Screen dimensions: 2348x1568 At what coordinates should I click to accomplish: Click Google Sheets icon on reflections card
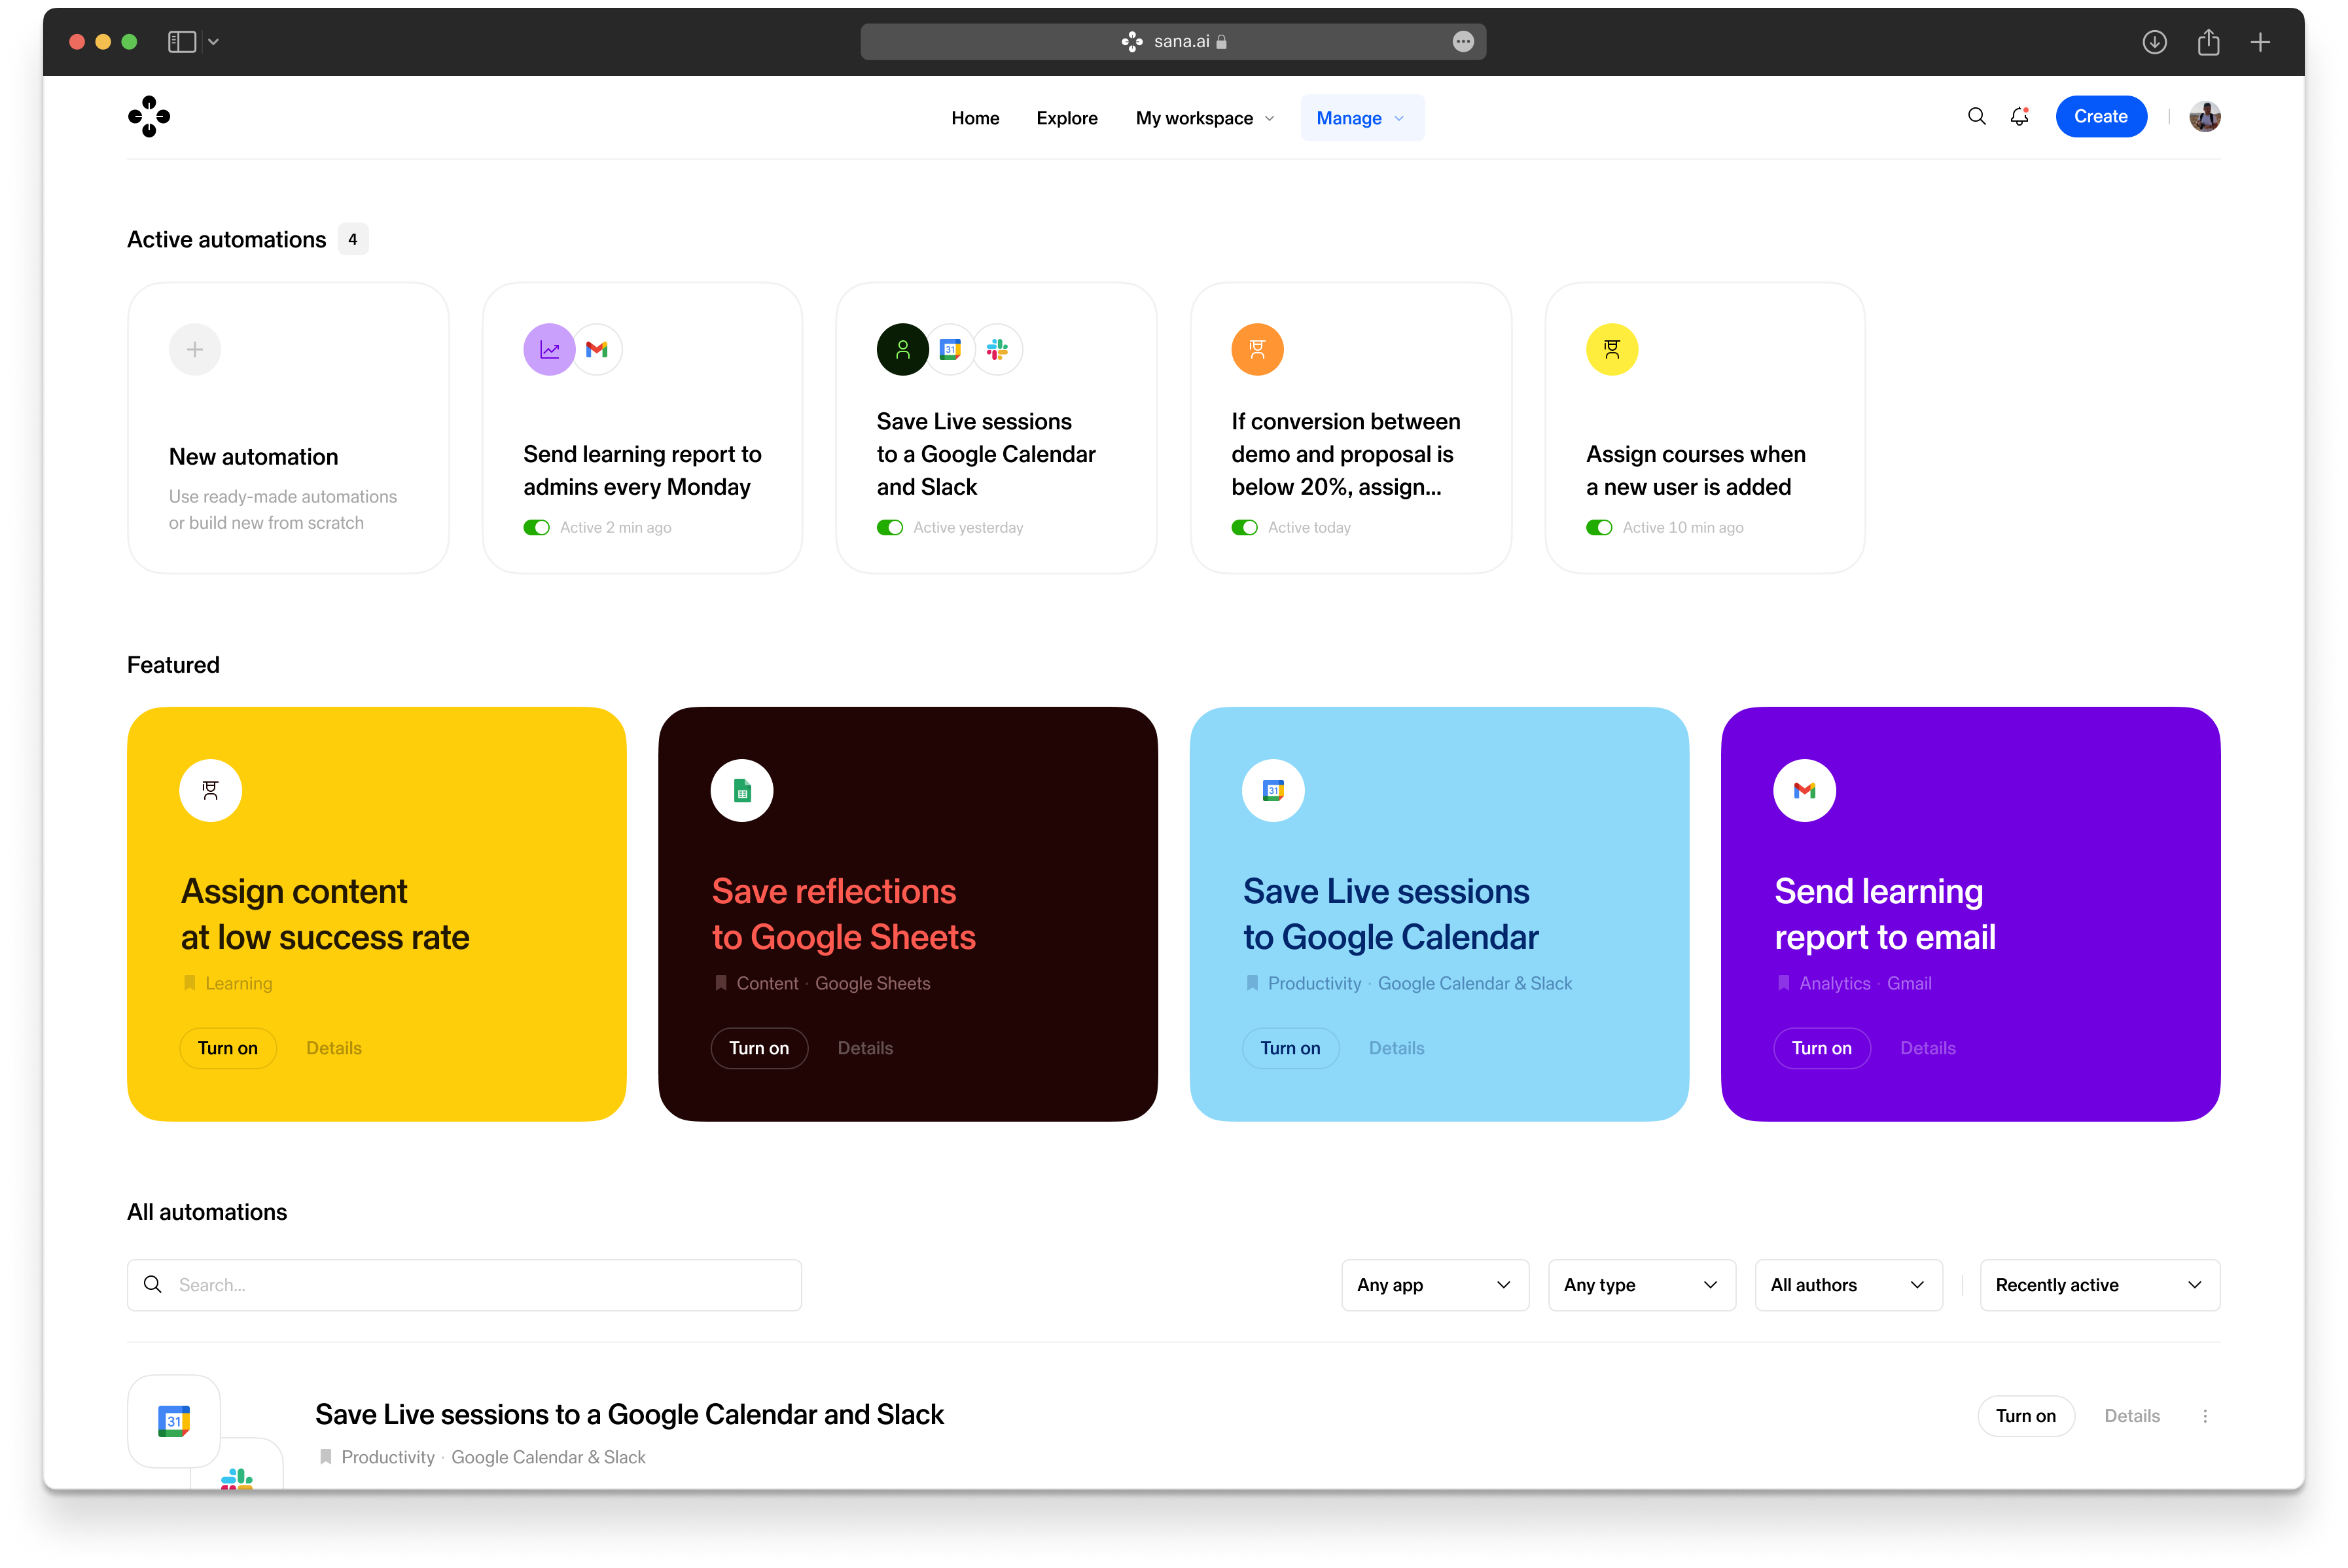pos(741,791)
